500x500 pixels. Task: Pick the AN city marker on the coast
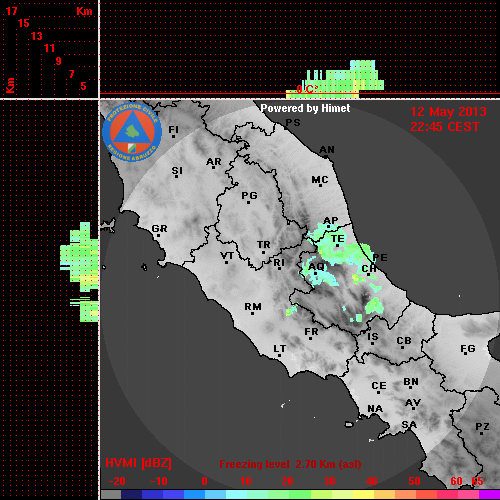coord(326,156)
